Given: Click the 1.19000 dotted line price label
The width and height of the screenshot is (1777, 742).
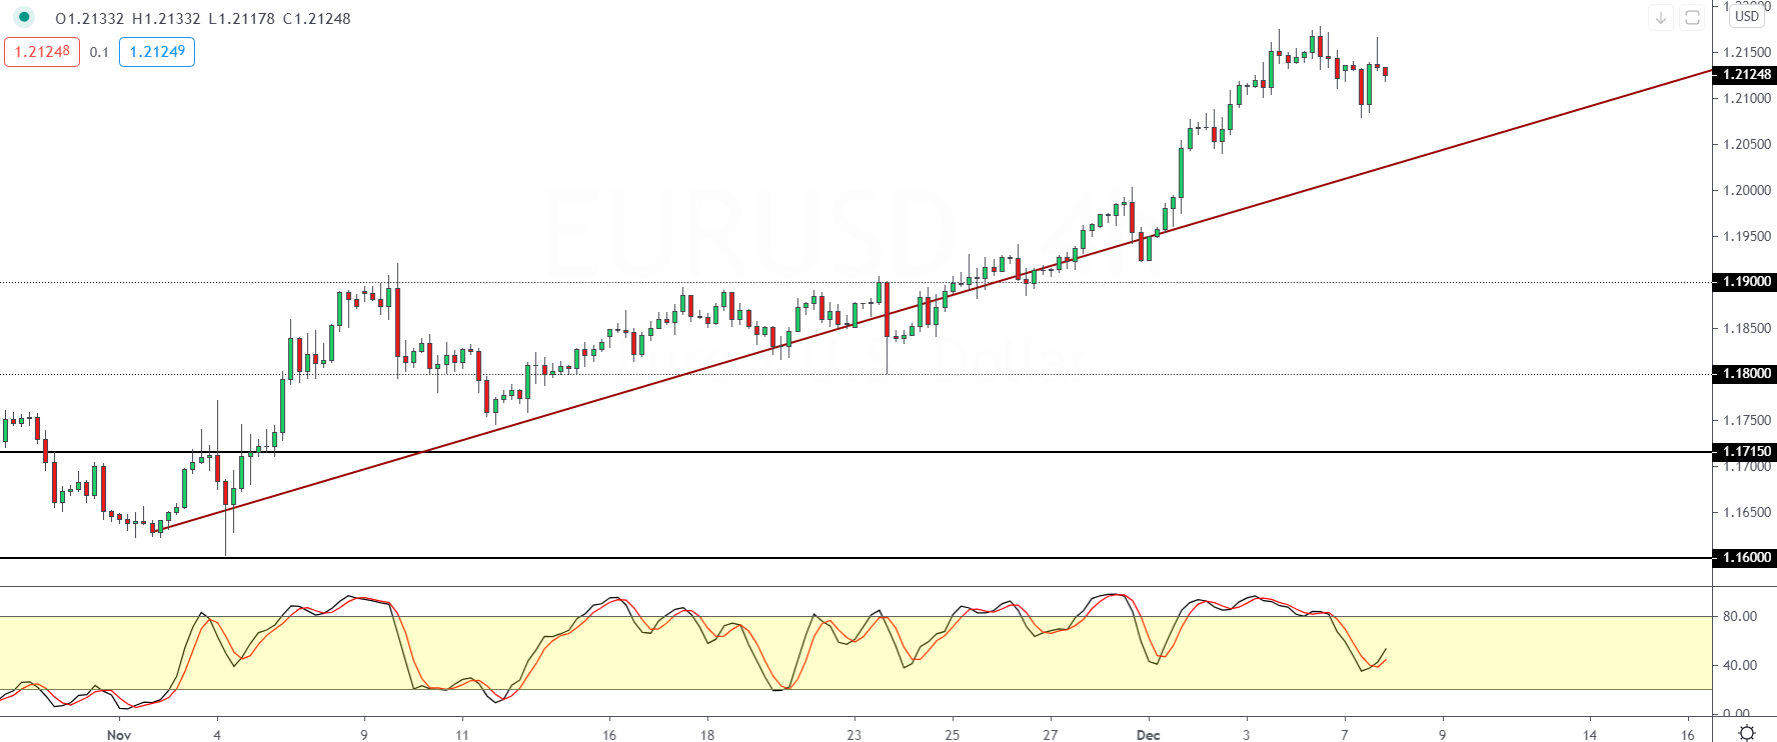Looking at the screenshot, I should tap(1746, 282).
